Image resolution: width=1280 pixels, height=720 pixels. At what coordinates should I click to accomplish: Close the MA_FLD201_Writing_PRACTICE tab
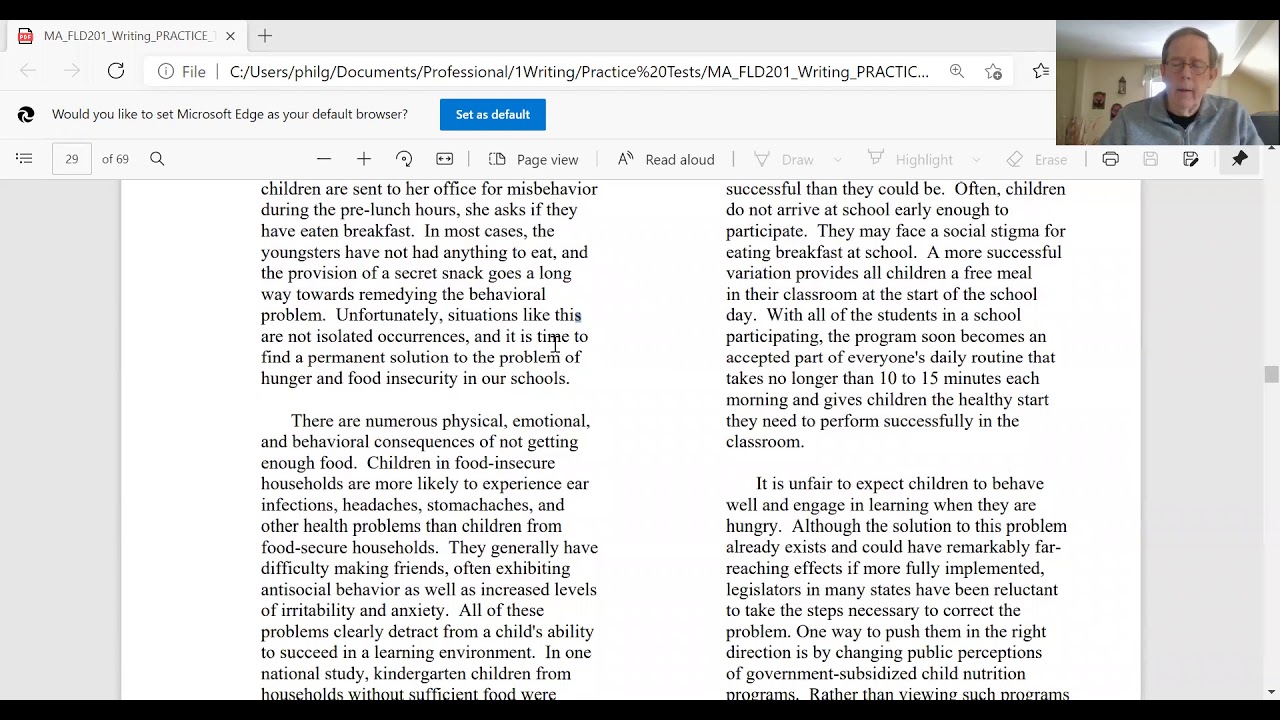(230, 36)
